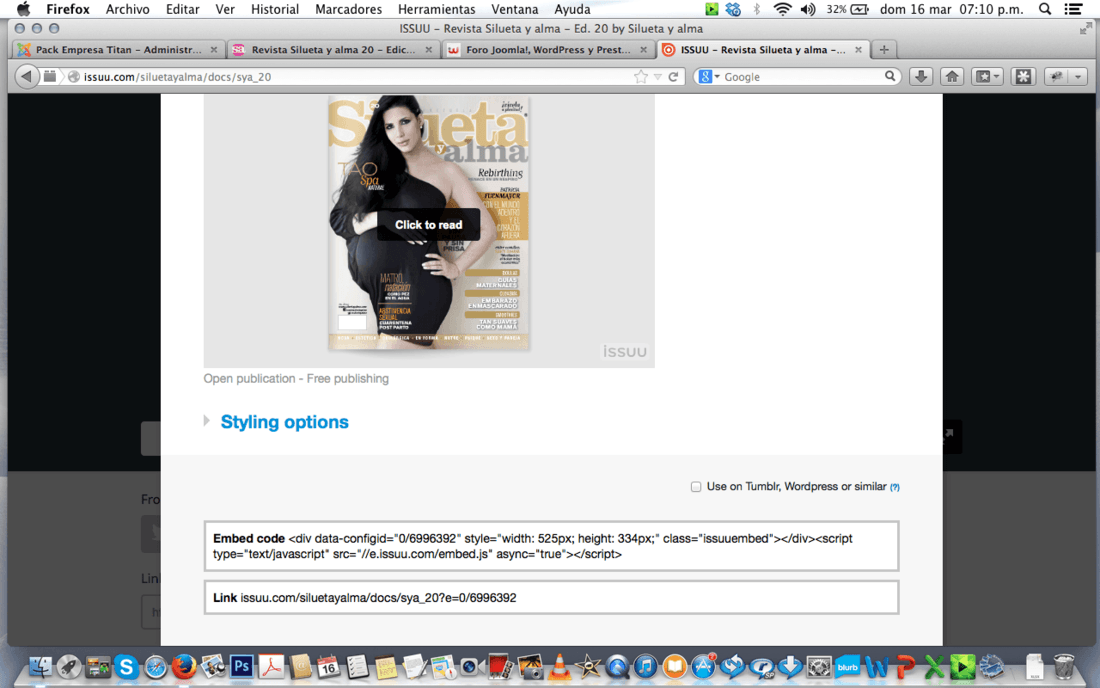Open Skype from the dock
This screenshot has height=688, width=1100.
click(x=126, y=666)
